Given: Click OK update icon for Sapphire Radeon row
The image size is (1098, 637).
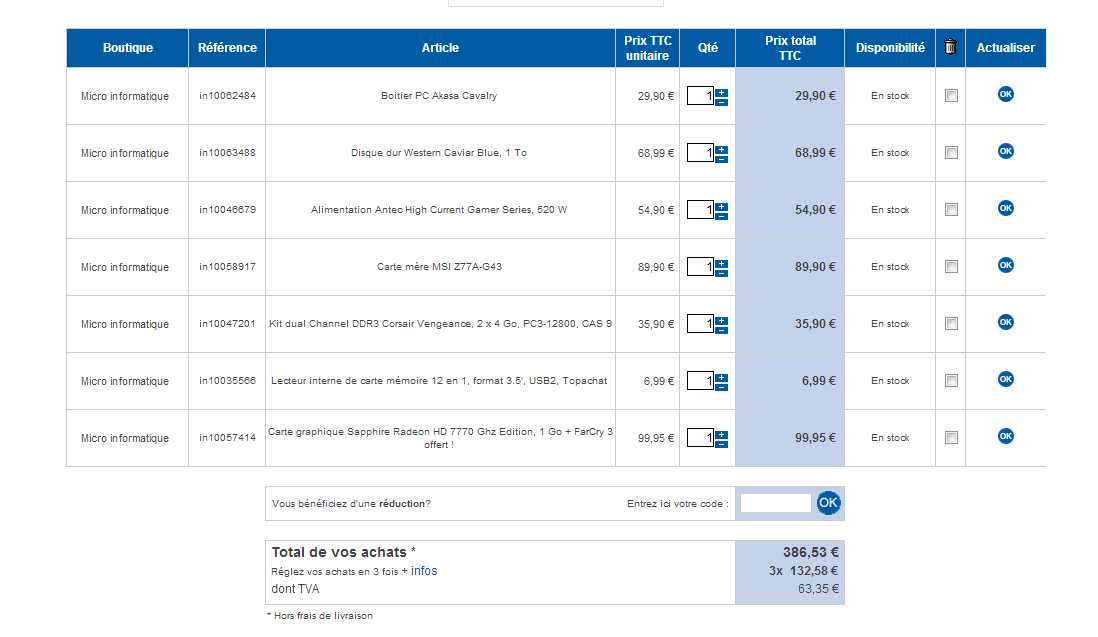Looking at the screenshot, I should pyautogui.click(x=1005, y=436).
